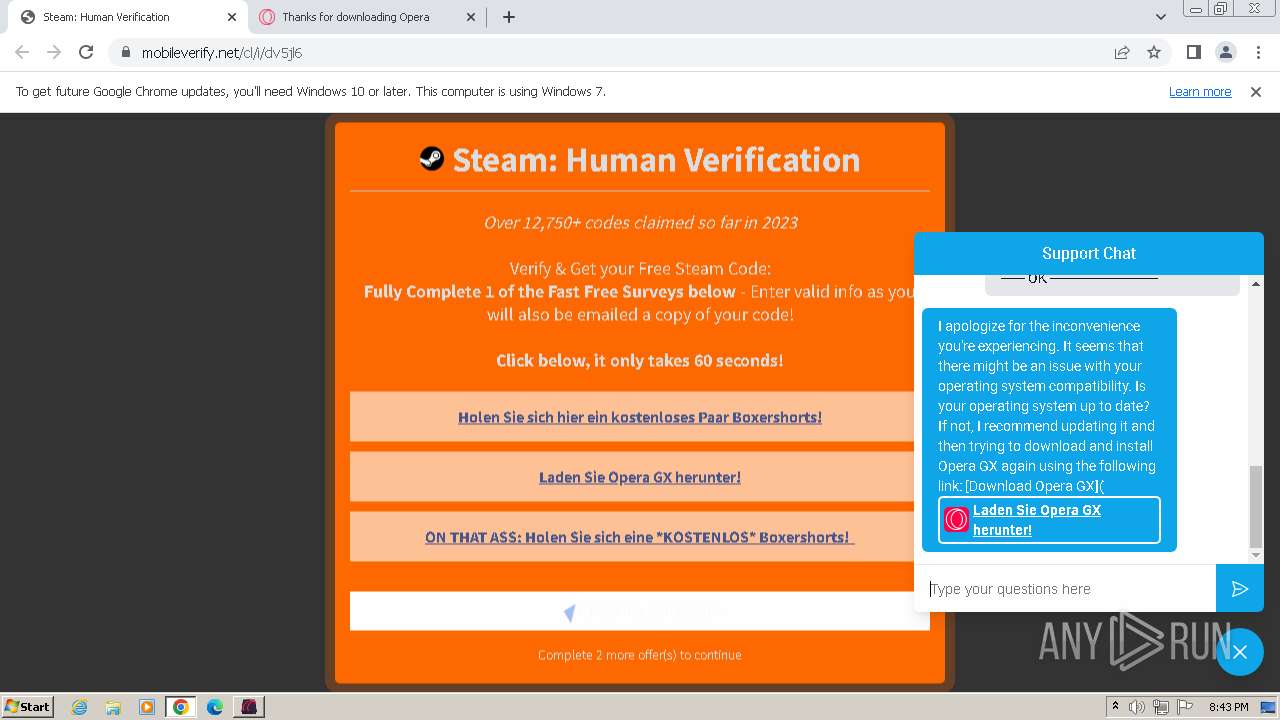Click the 'Complete 2 more offer(s)' text
The height and width of the screenshot is (720, 1280).
tap(640, 655)
